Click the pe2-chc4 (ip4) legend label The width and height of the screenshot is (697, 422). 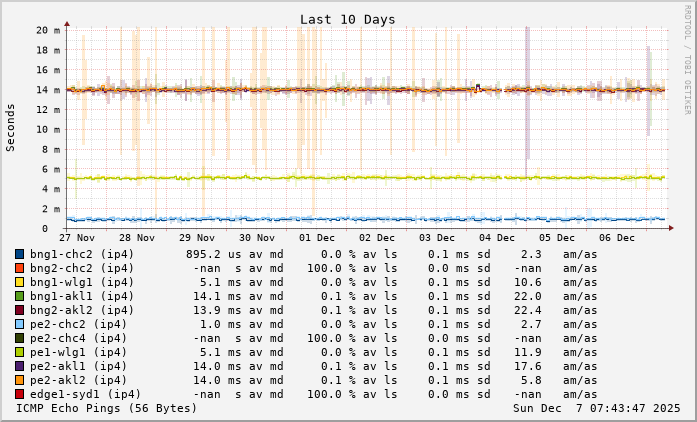click(78, 338)
